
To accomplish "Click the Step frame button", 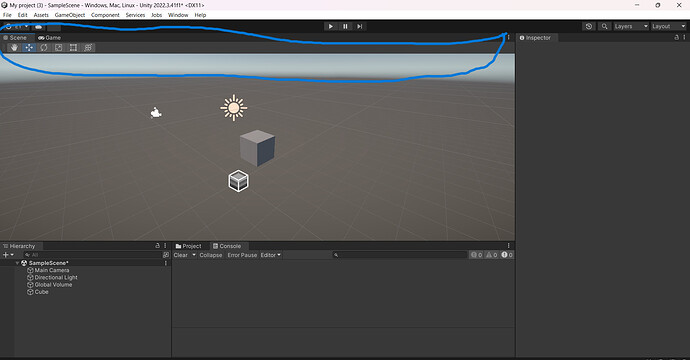I will (x=360, y=26).
